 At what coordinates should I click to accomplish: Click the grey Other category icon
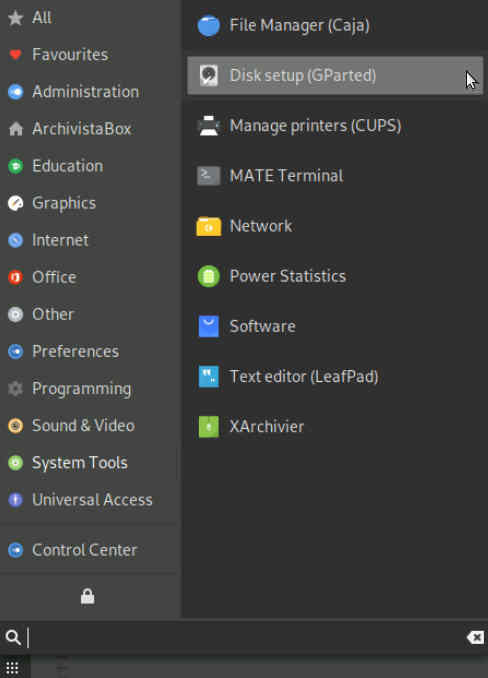[16, 314]
